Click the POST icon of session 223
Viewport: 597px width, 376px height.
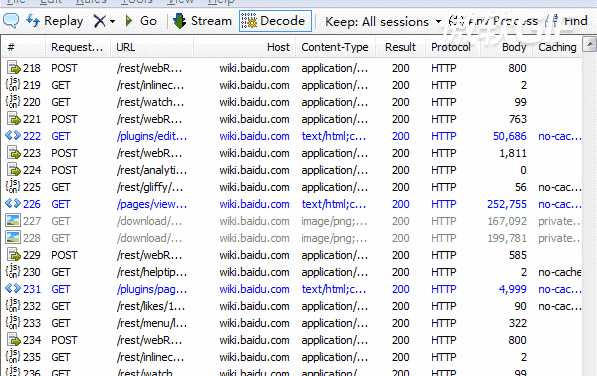(13, 153)
